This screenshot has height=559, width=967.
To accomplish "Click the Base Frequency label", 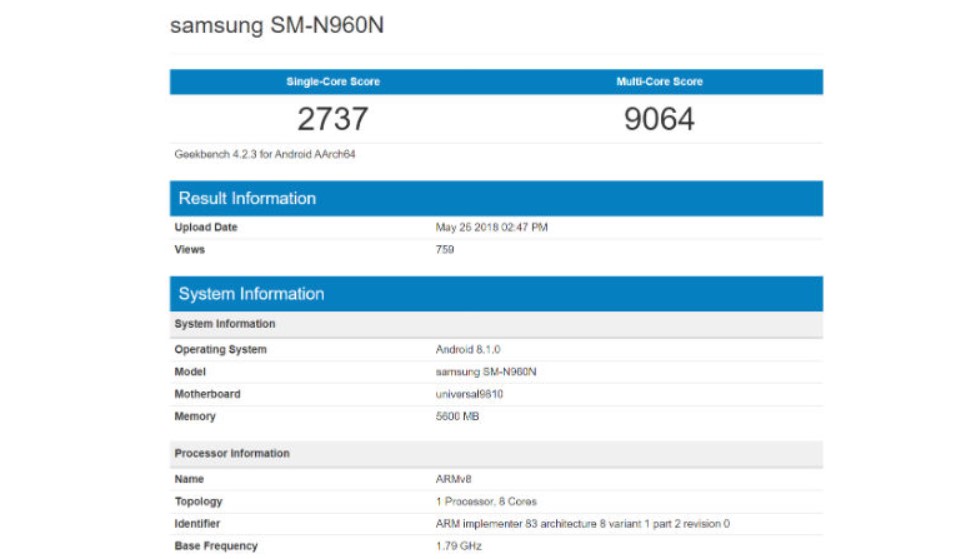I will (216, 546).
